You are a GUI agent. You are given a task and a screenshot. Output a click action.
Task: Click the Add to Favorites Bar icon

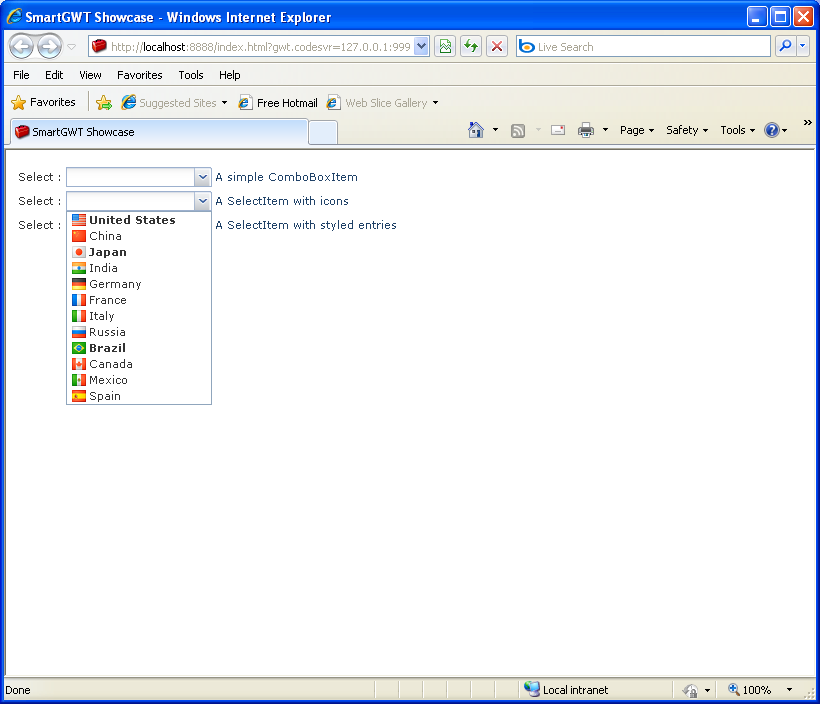104,103
